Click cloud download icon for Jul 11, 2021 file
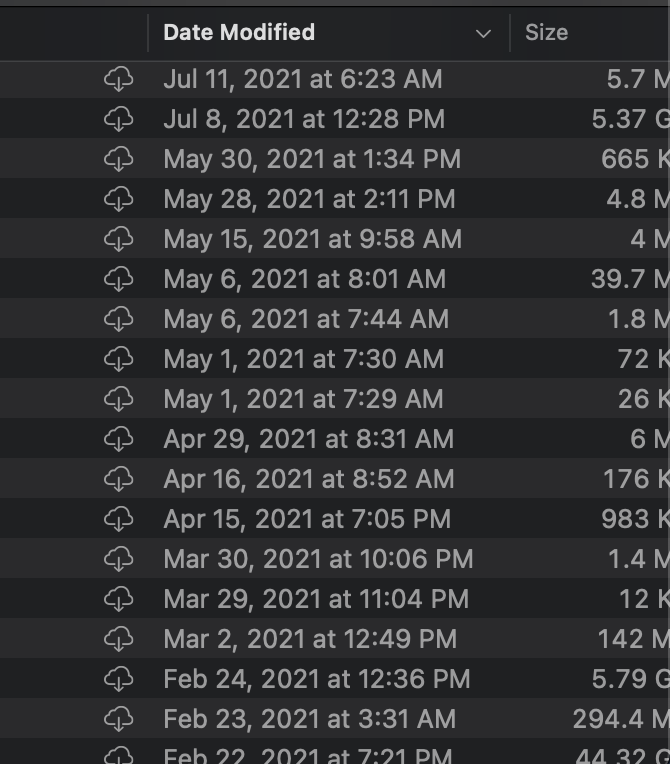Image resolution: width=670 pixels, height=764 pixels. click(x=119, y=79)
